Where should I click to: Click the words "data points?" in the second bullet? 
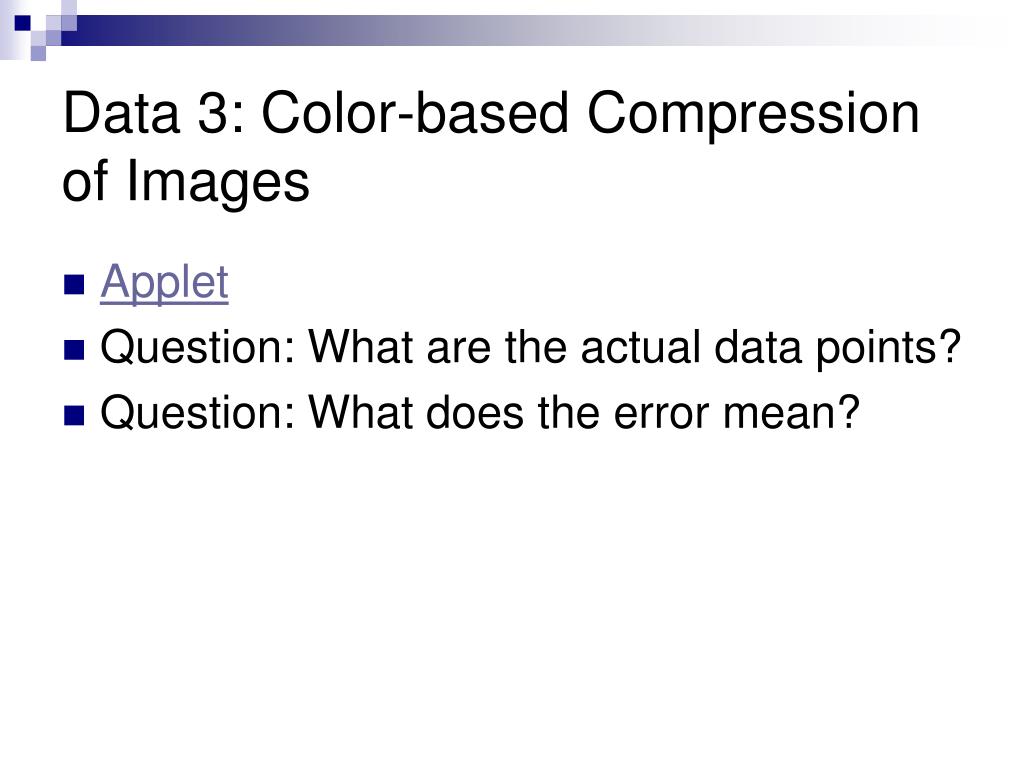point(837,348)
